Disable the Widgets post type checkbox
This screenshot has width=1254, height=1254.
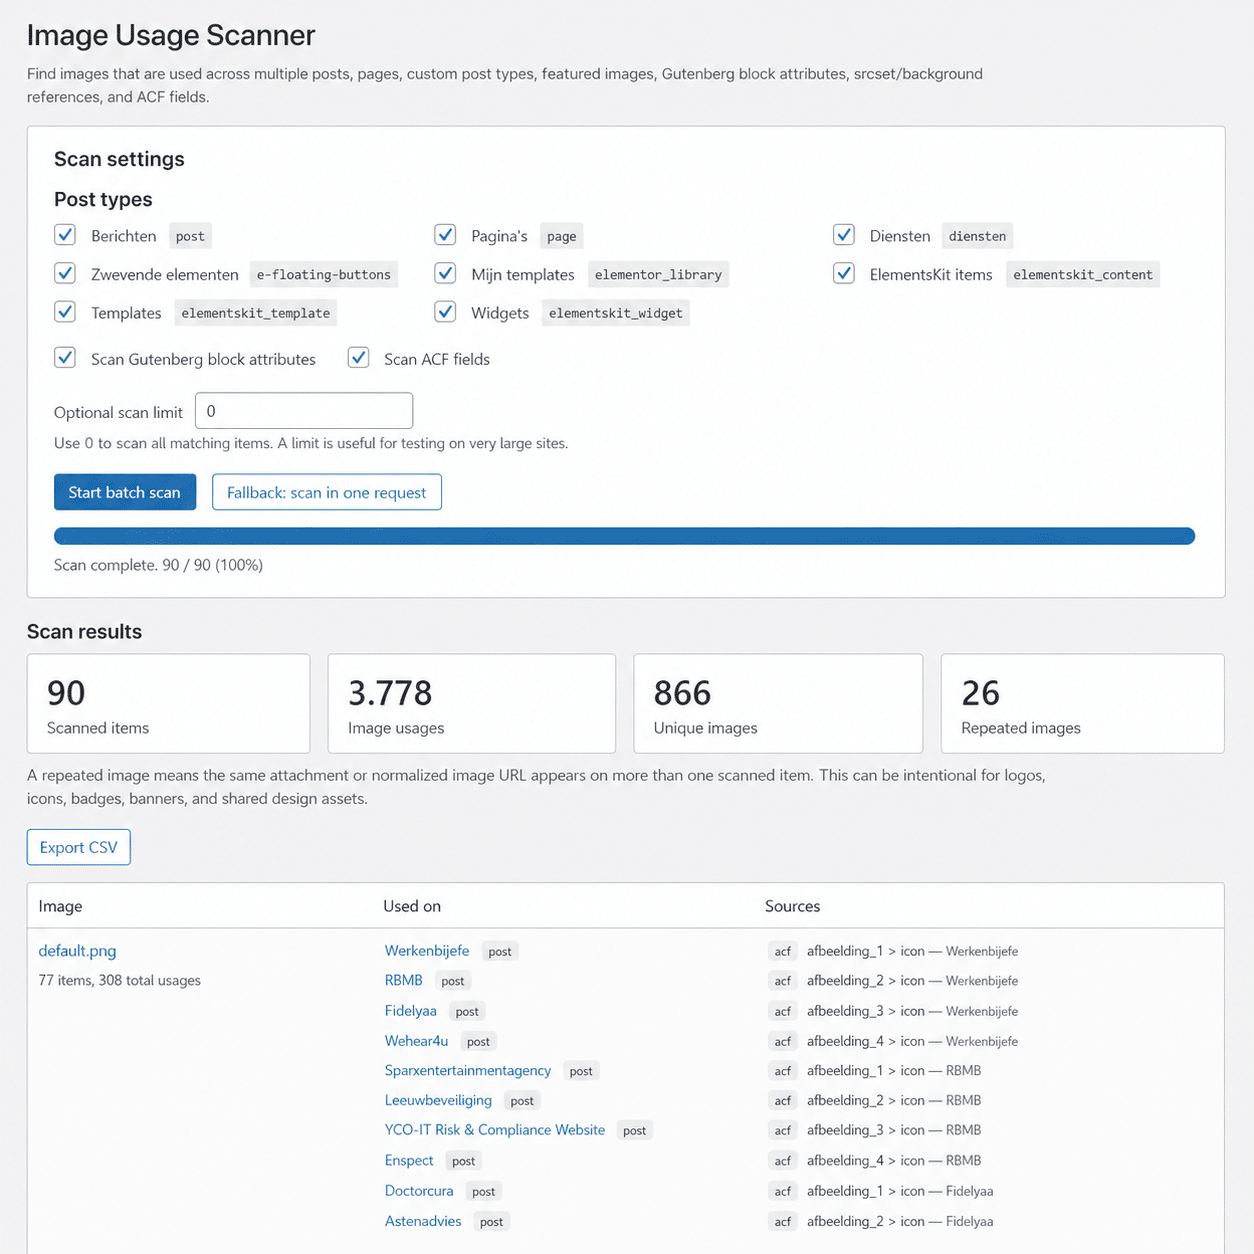coord(445,312)
